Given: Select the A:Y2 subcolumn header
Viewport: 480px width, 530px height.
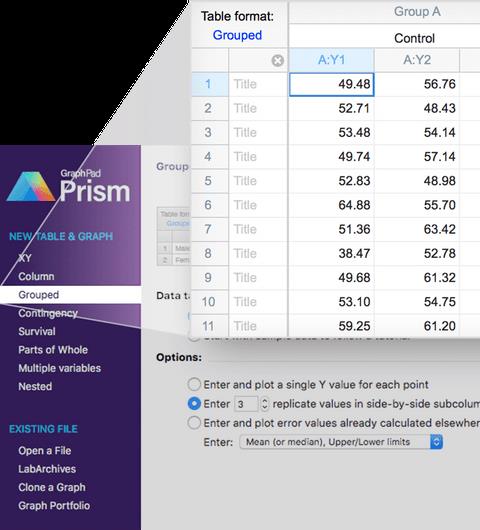Looking at the screenshot, I should [417, 60].
